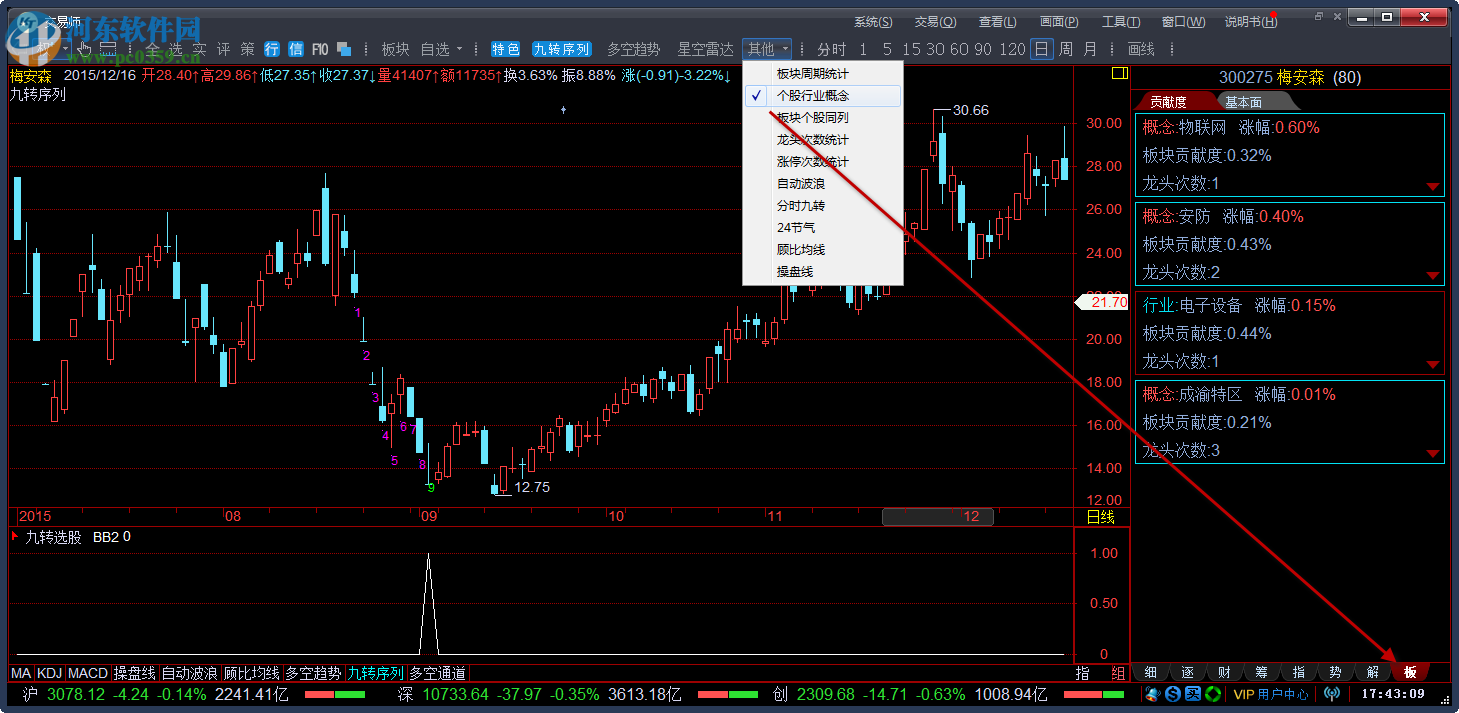Click the 策 toolbar icon

tap(247, 49)
